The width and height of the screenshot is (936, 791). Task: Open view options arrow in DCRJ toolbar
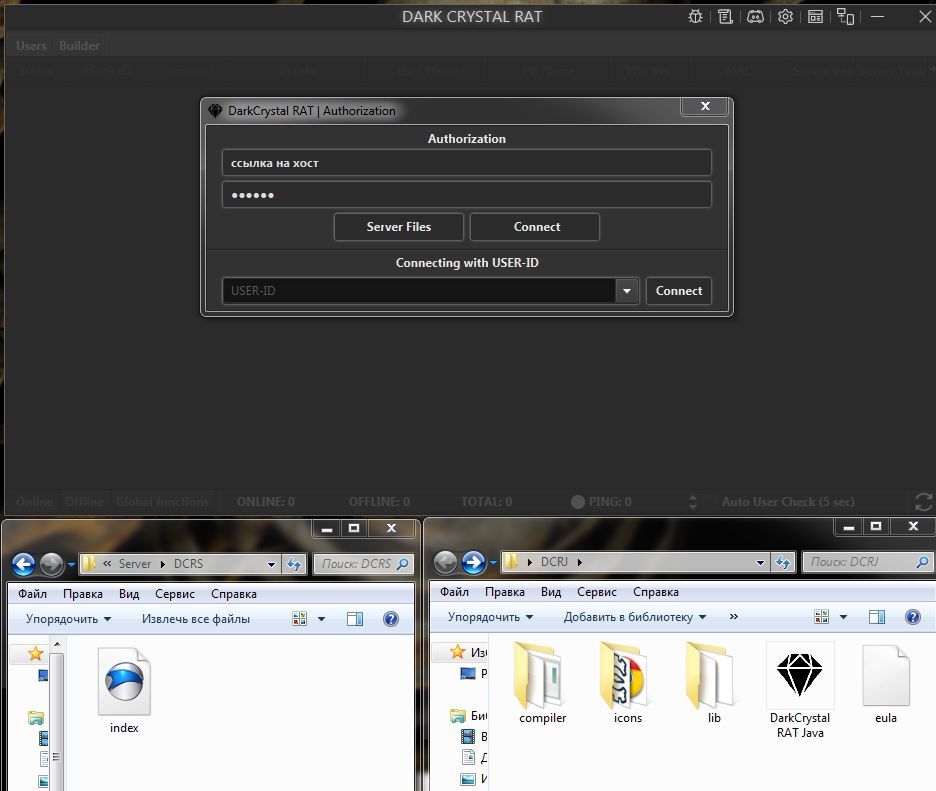(x=843, y=617)
